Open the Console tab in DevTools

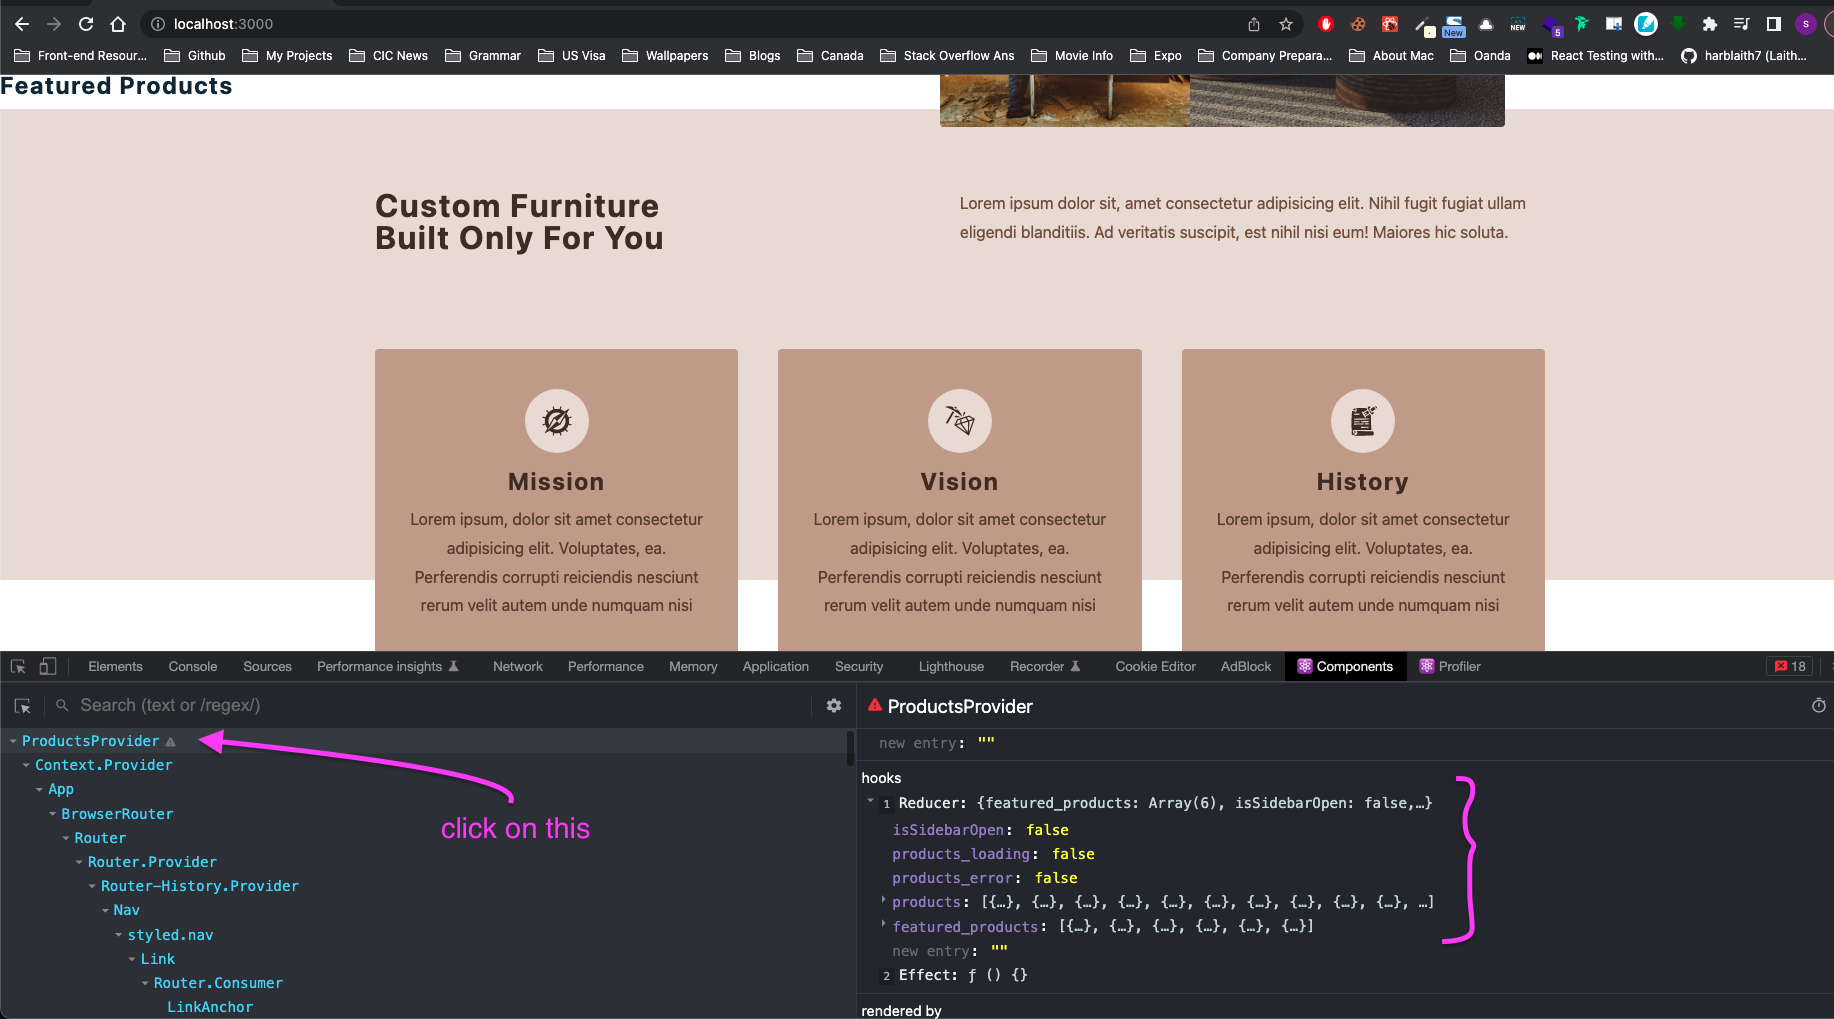(x=192, y=667)
